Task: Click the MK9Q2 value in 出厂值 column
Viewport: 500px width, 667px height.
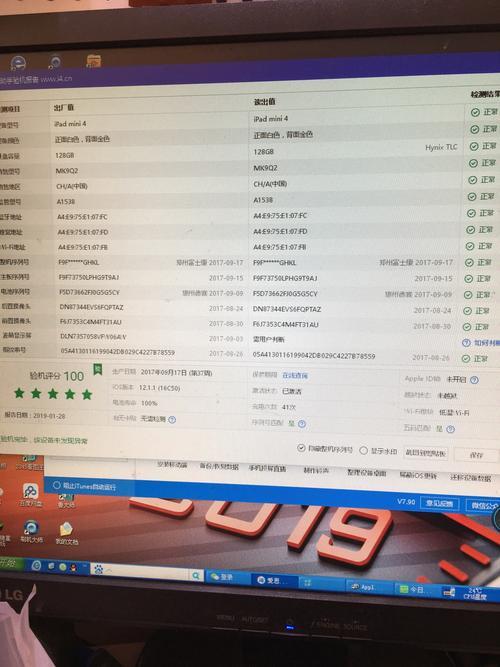Action: 67,171
